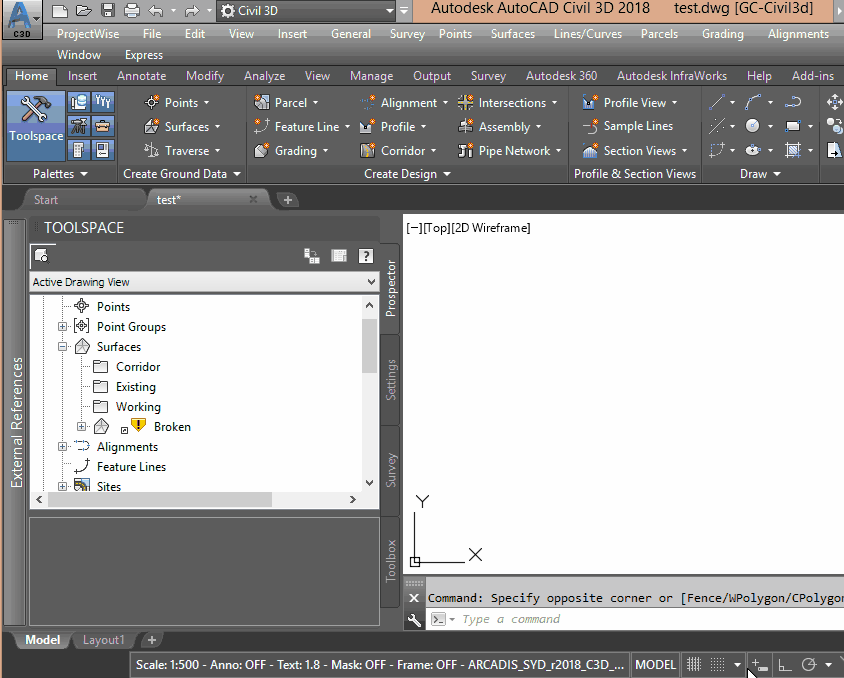Switch to the Analyze ribbon tab
The height and width of the screenshot is (678, 844).
(264, 76)
